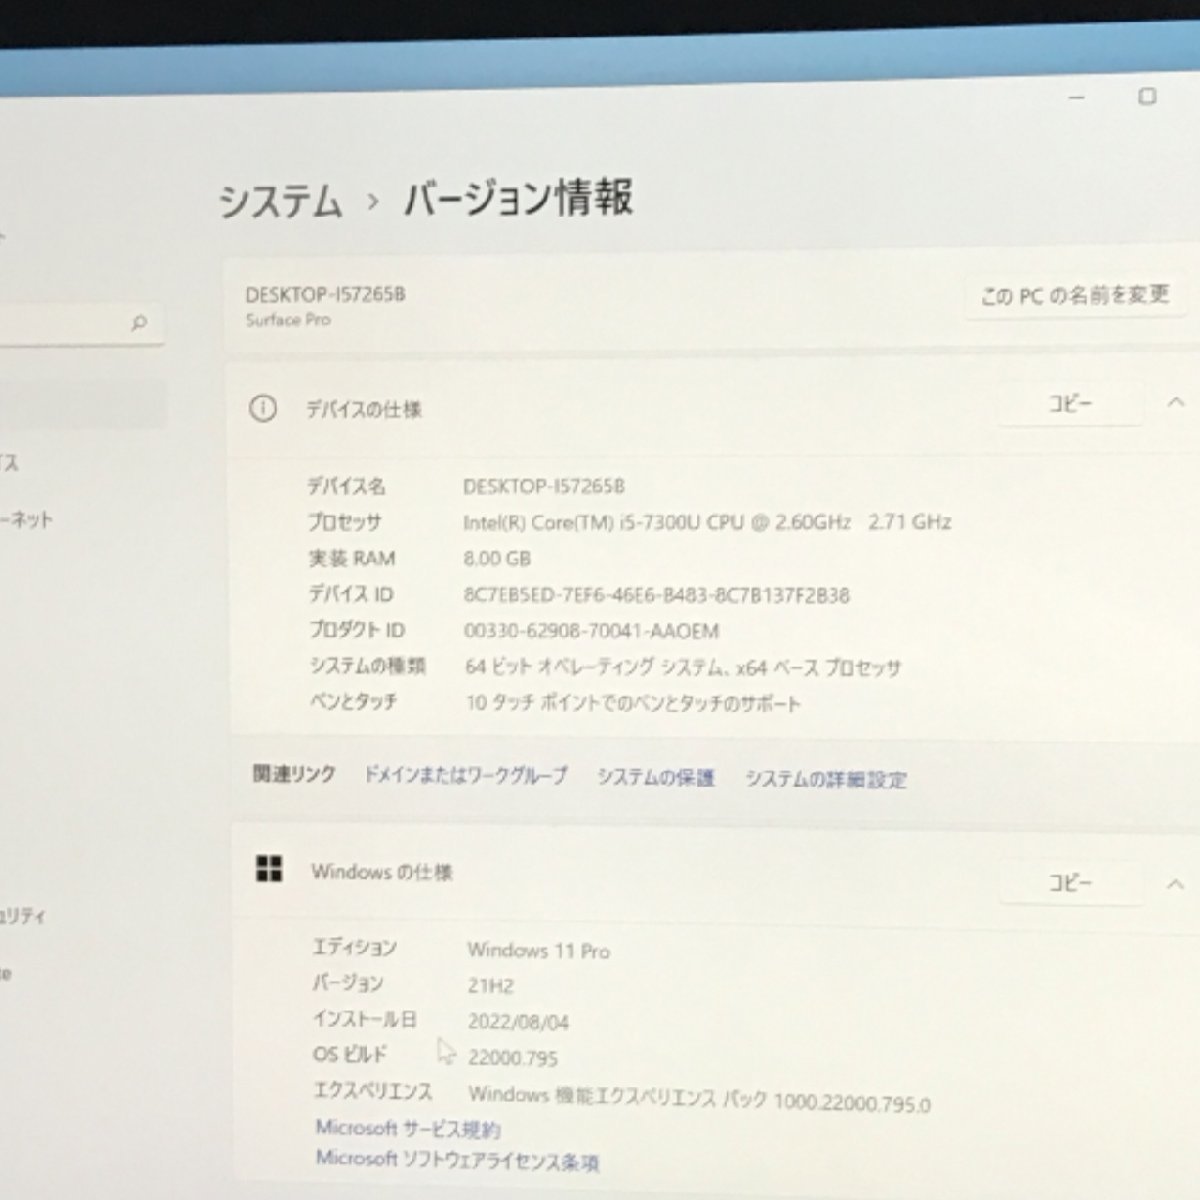The image size is (1200, 1200).
Task: Select エディション value Windows 11 Pro
Action: coord(538,950)
